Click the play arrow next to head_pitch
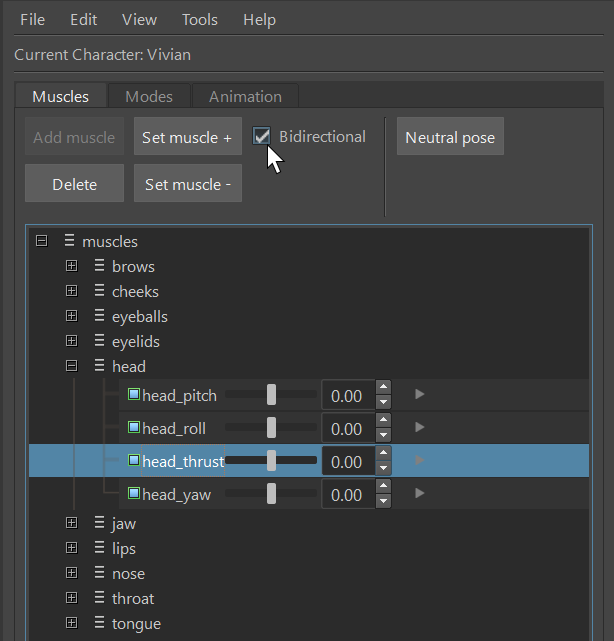The image size is (614, 641). 420,395
